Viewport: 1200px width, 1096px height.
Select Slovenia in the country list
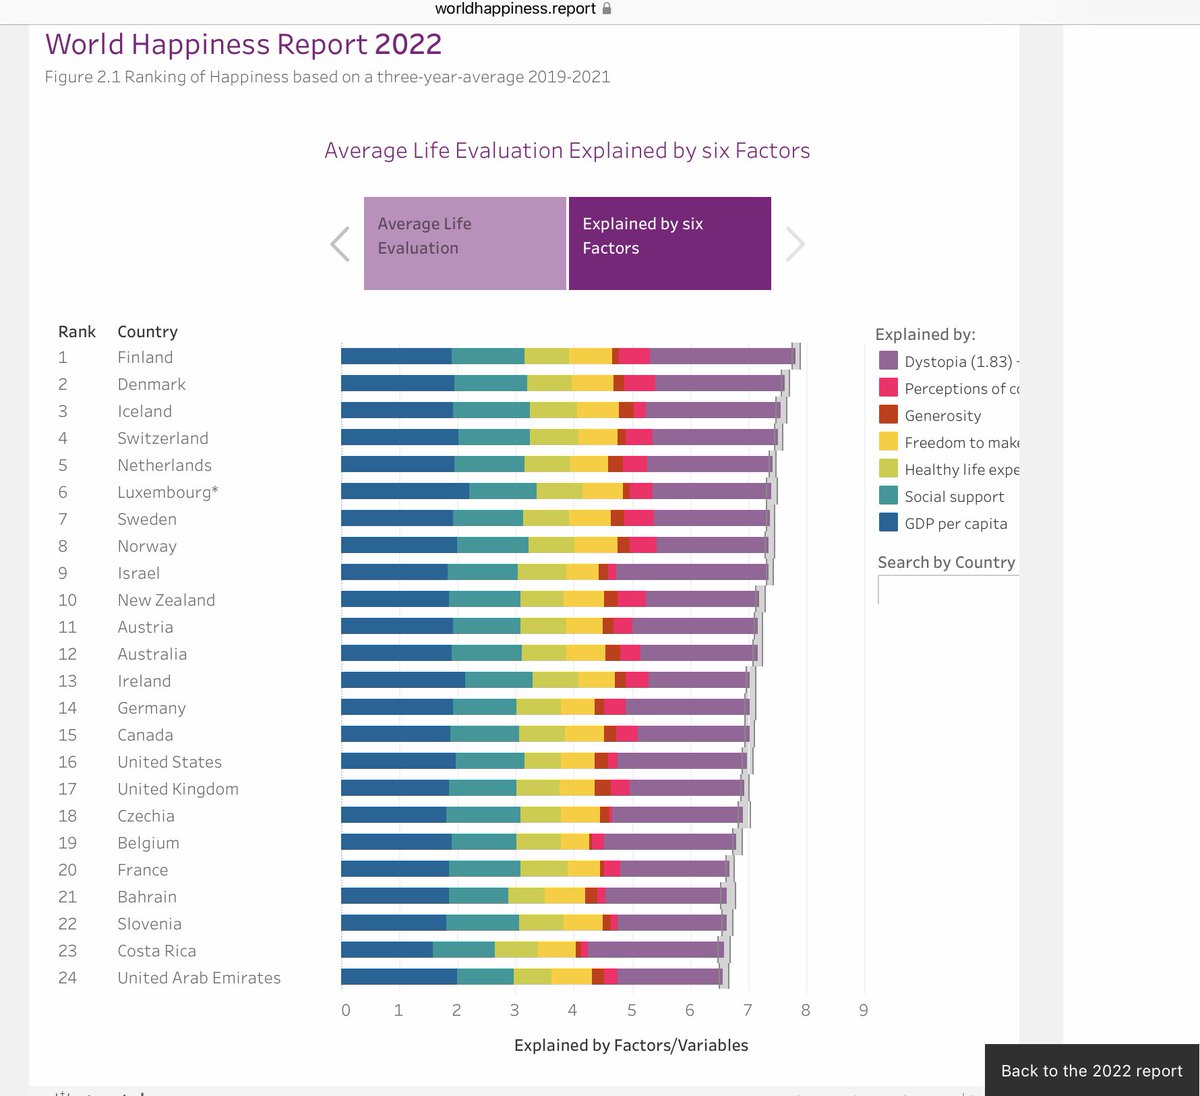pyautogui.click(x=149, y=924)
